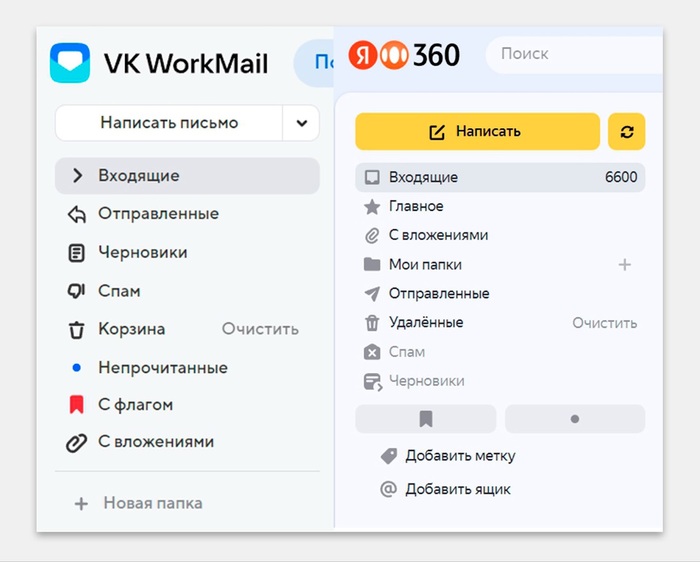Focus the Поиск search field

coord(574,54)
